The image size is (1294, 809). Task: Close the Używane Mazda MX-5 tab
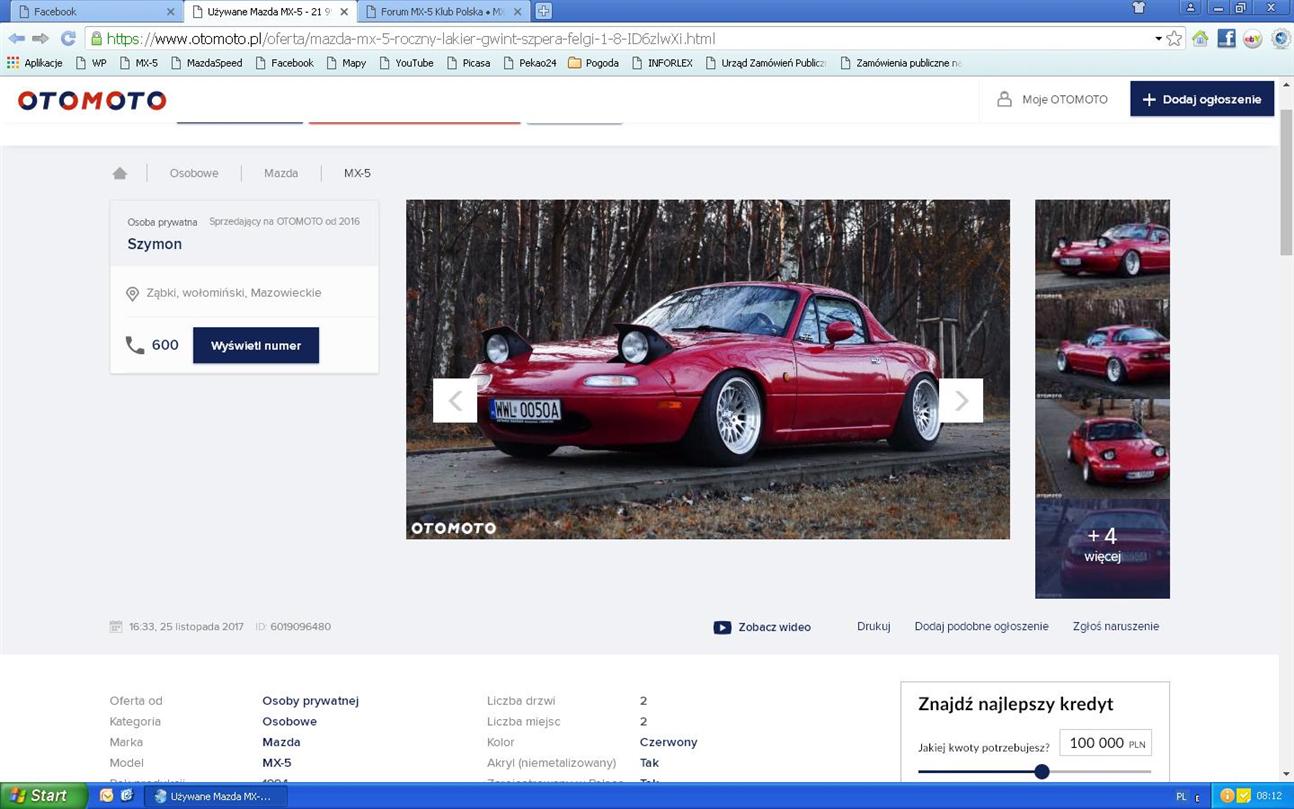(344, 12)
